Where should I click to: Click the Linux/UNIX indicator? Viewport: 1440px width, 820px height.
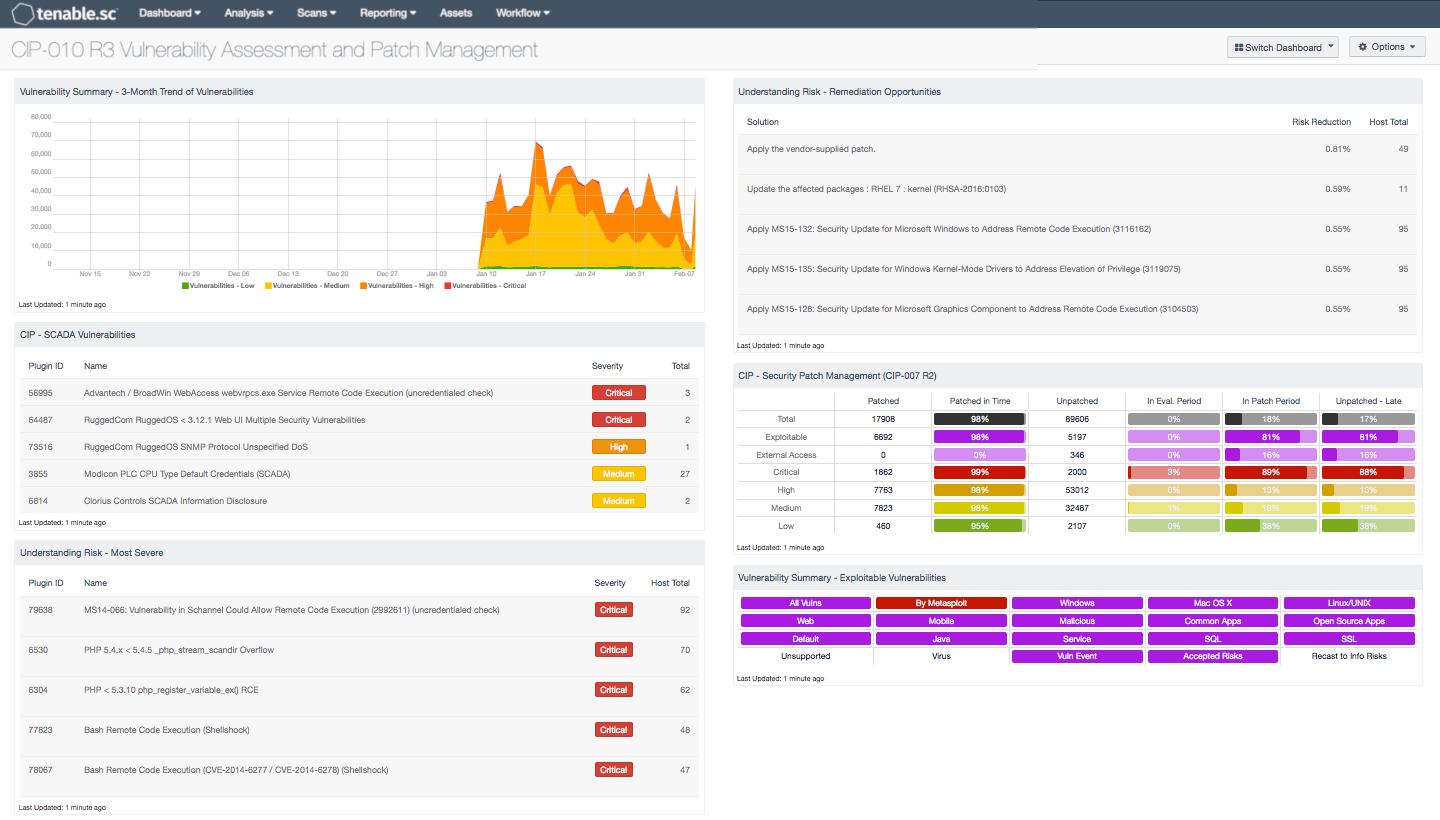click(1349, 603)
